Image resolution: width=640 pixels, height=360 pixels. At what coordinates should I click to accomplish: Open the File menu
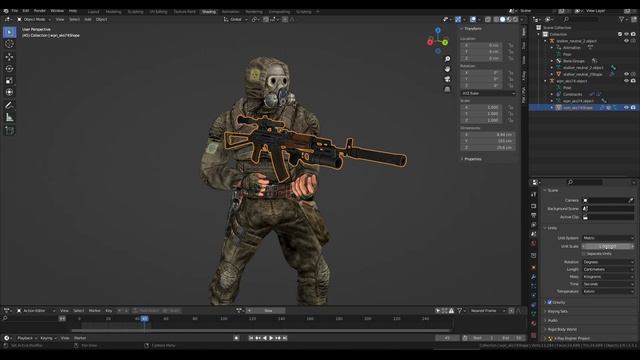15,11
